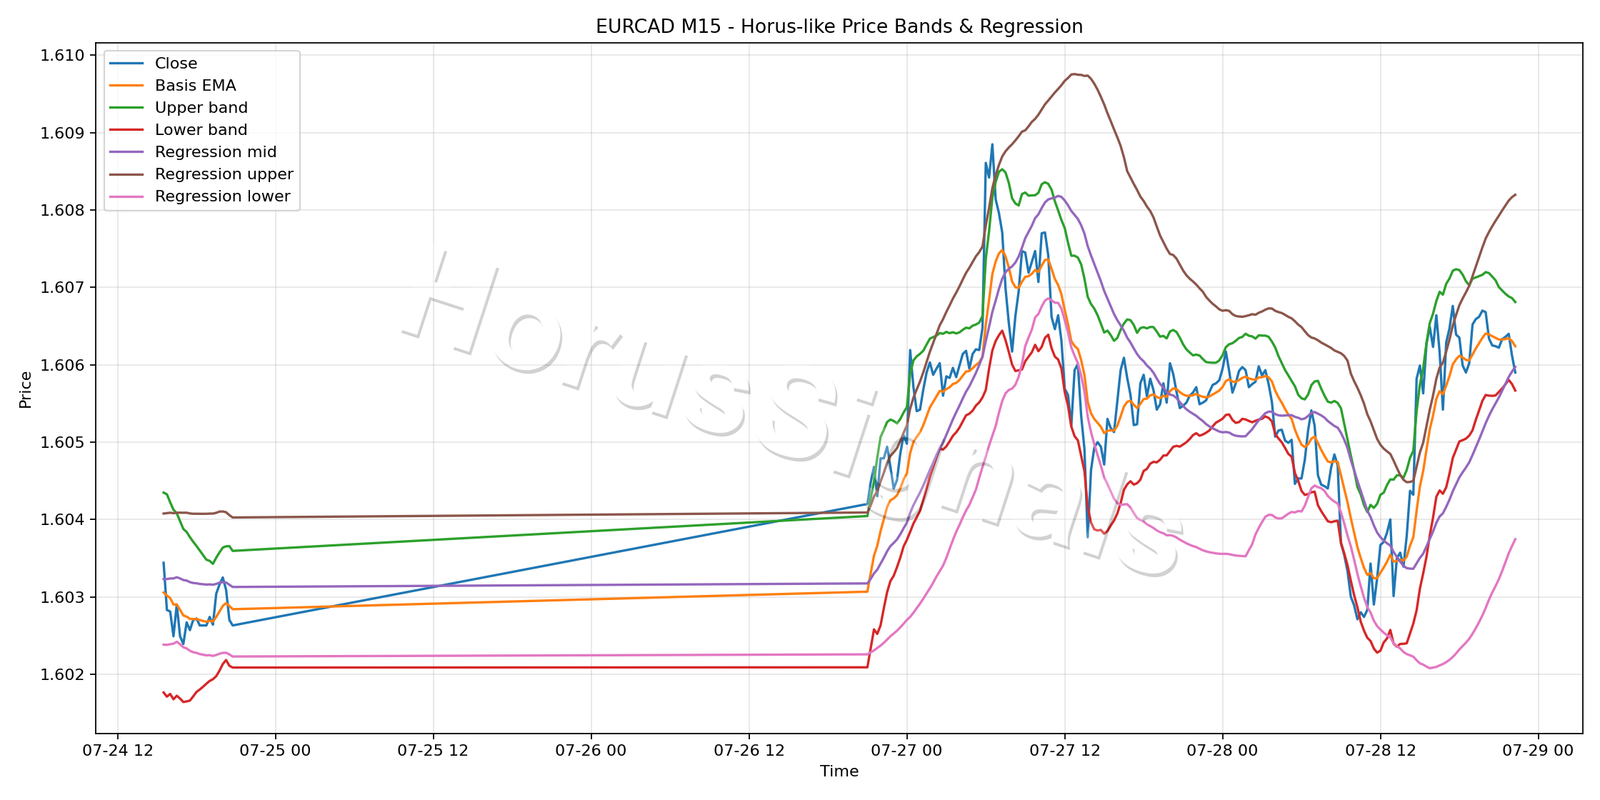Select the Upper band legend label
The height and width of the screenshot is (800, 1600).
(x=201, y=108)
